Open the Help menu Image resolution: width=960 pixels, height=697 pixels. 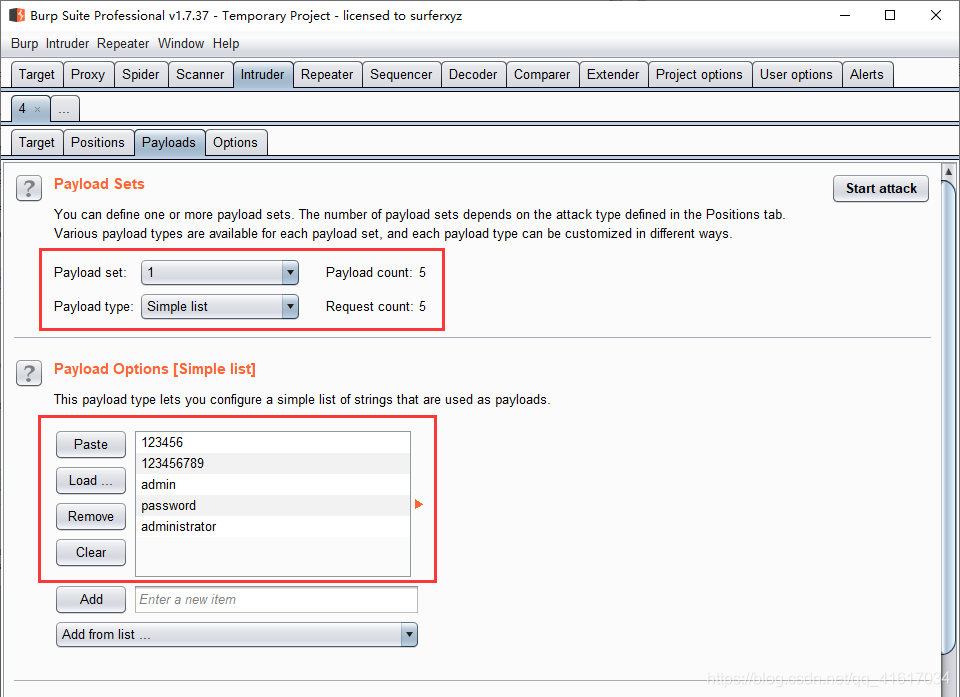pos(226,43)
